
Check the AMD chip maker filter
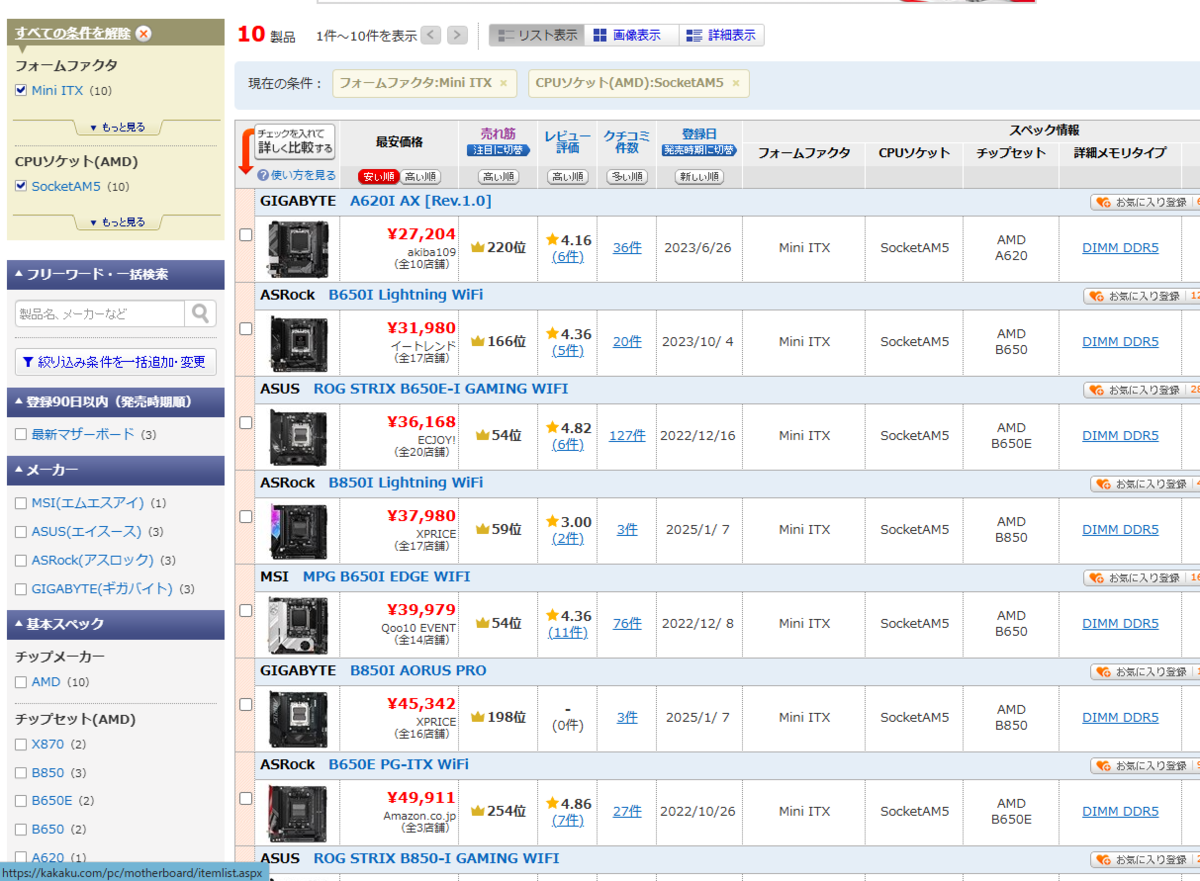(21, 682)
